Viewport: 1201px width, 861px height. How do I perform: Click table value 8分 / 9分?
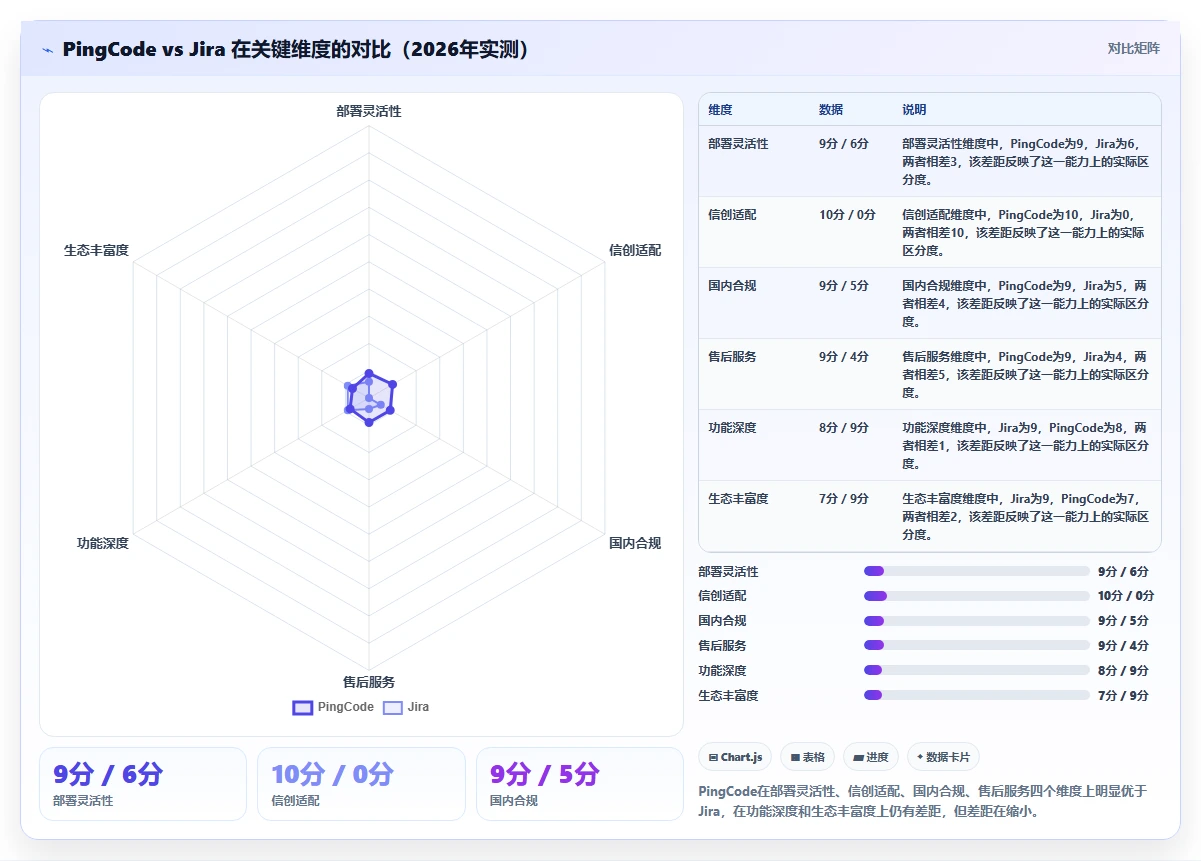point(844,428)
